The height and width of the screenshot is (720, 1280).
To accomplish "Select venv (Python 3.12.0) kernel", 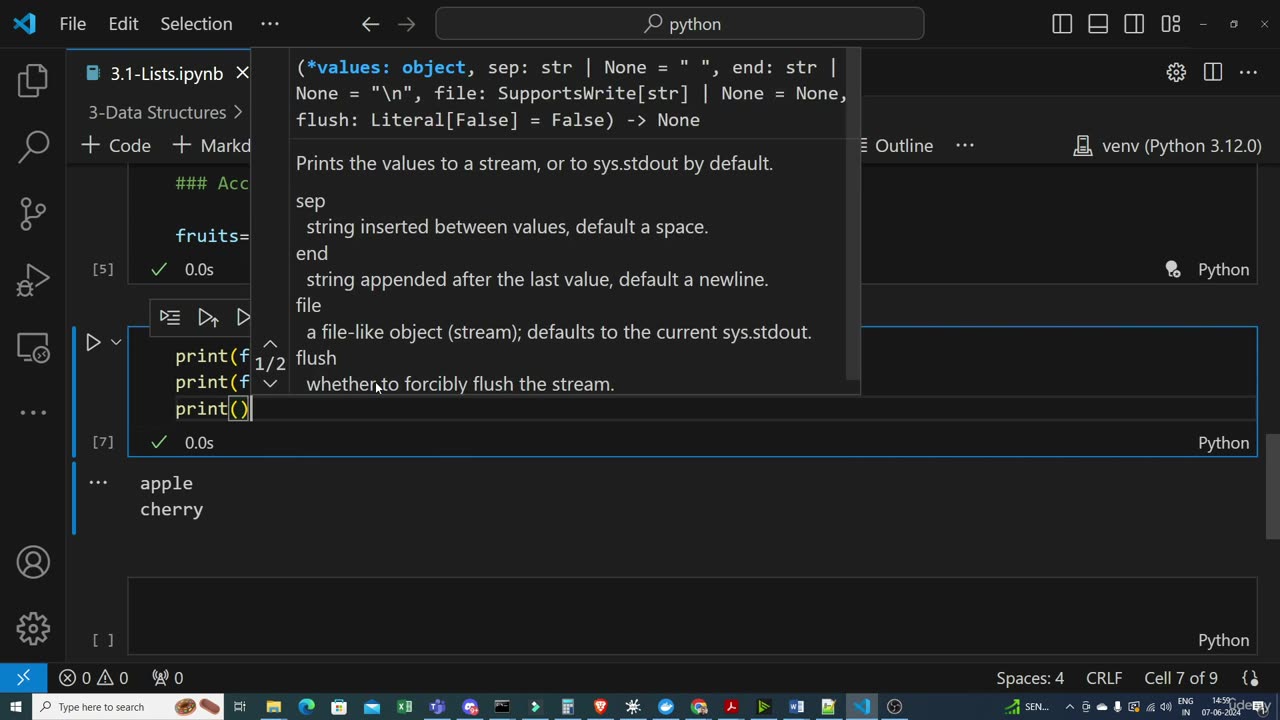I will tap(1167, 146).
